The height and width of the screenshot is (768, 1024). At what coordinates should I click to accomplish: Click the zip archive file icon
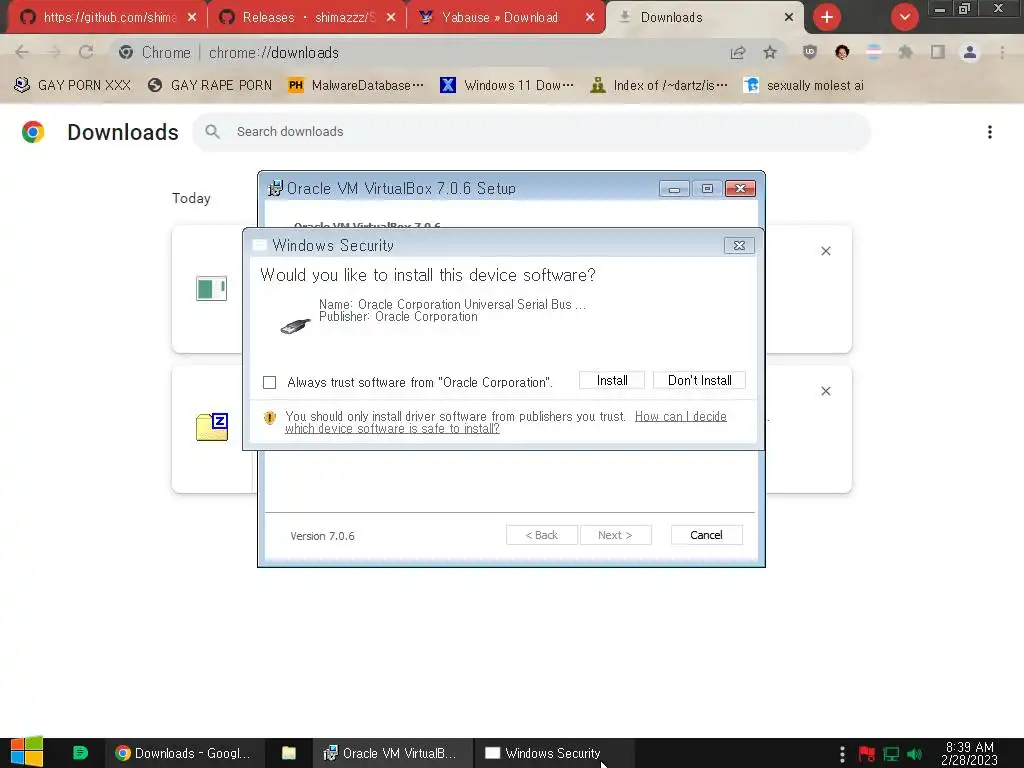(212, 427)
